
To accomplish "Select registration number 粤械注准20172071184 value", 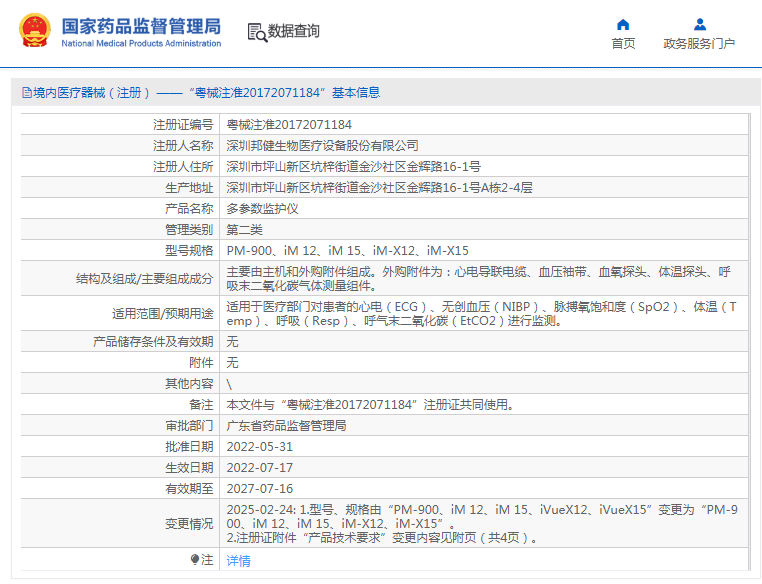I will coord(289,125).
